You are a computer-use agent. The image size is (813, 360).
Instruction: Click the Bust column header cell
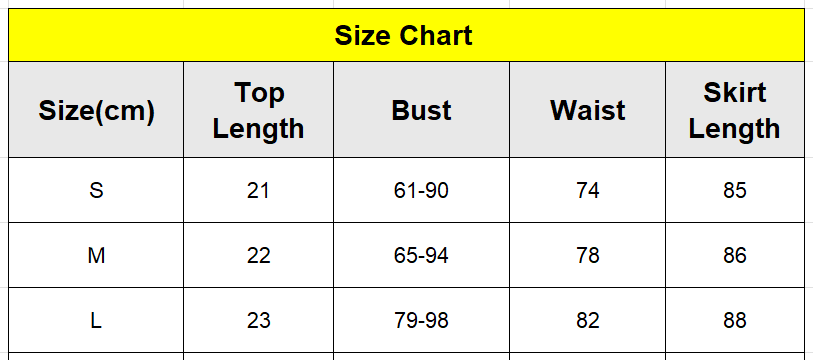click(421, 109)
